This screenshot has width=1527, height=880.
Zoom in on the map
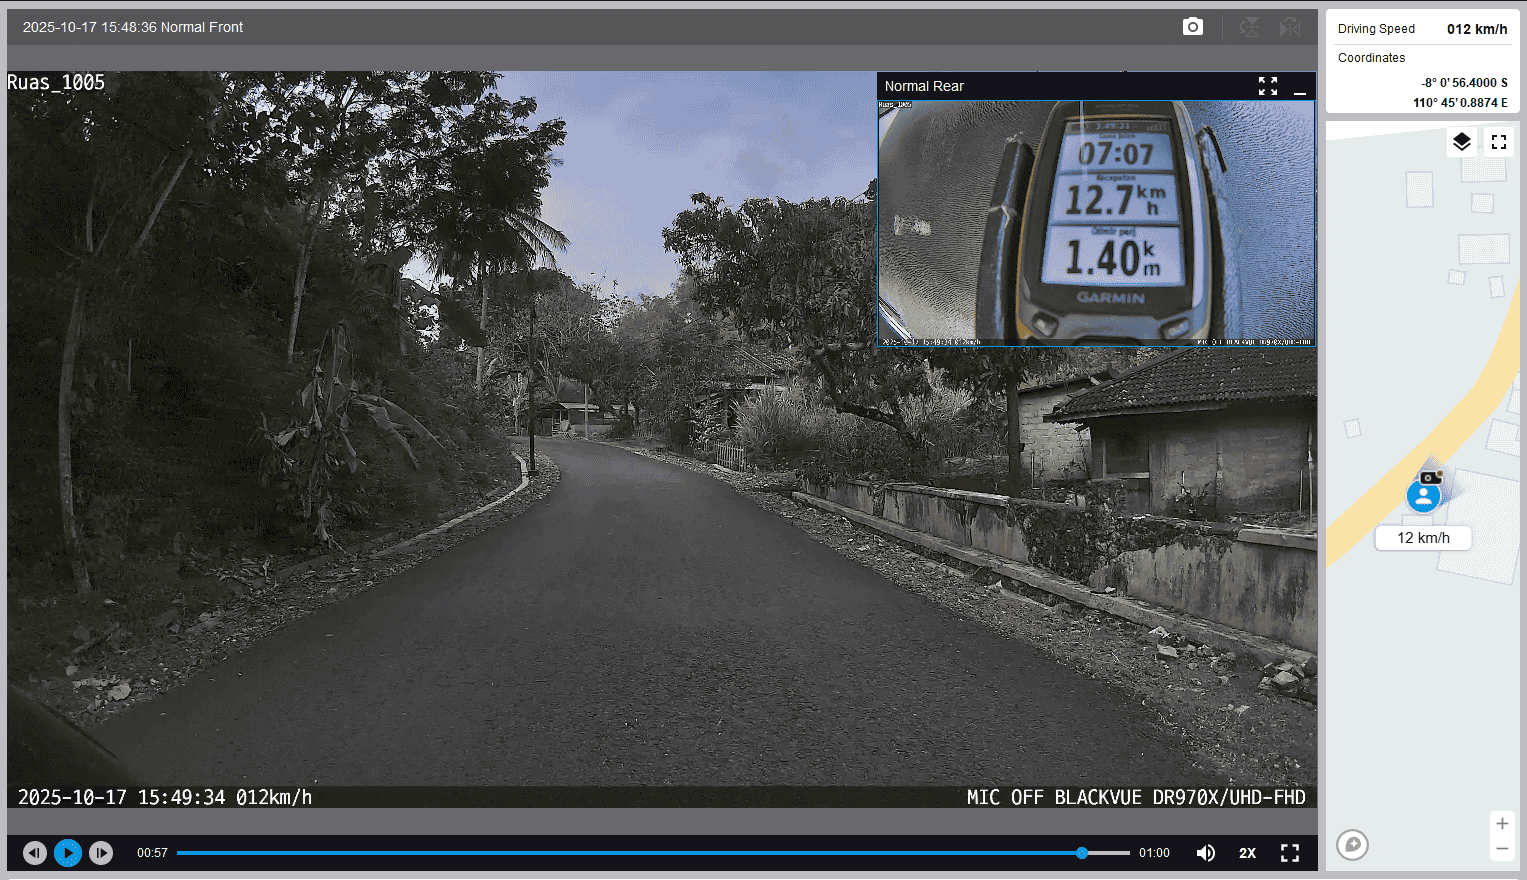[1501, 824]
